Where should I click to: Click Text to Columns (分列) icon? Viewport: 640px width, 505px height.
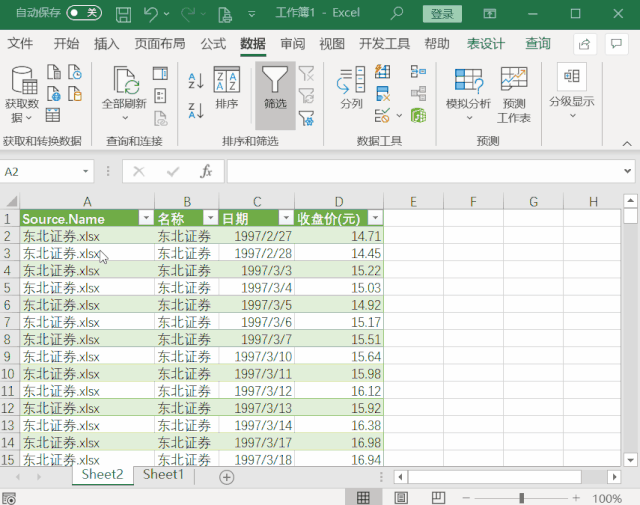pos(351,88)
